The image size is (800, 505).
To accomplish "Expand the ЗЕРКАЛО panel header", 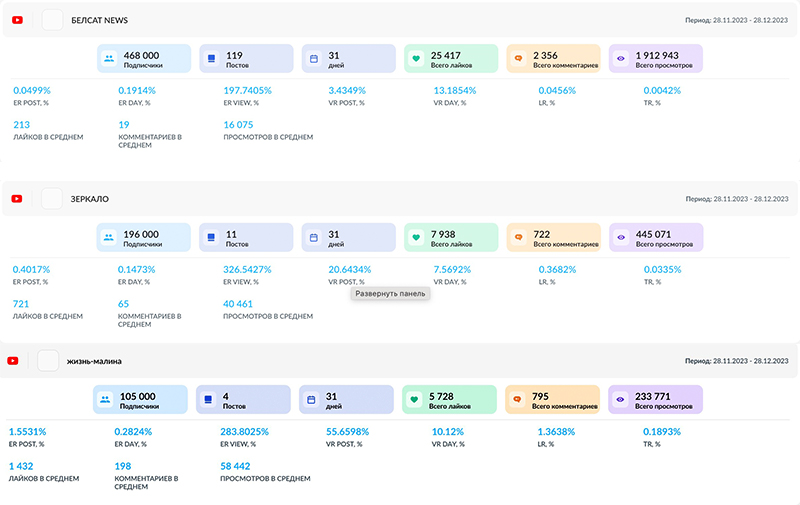I will click(400, 199).
